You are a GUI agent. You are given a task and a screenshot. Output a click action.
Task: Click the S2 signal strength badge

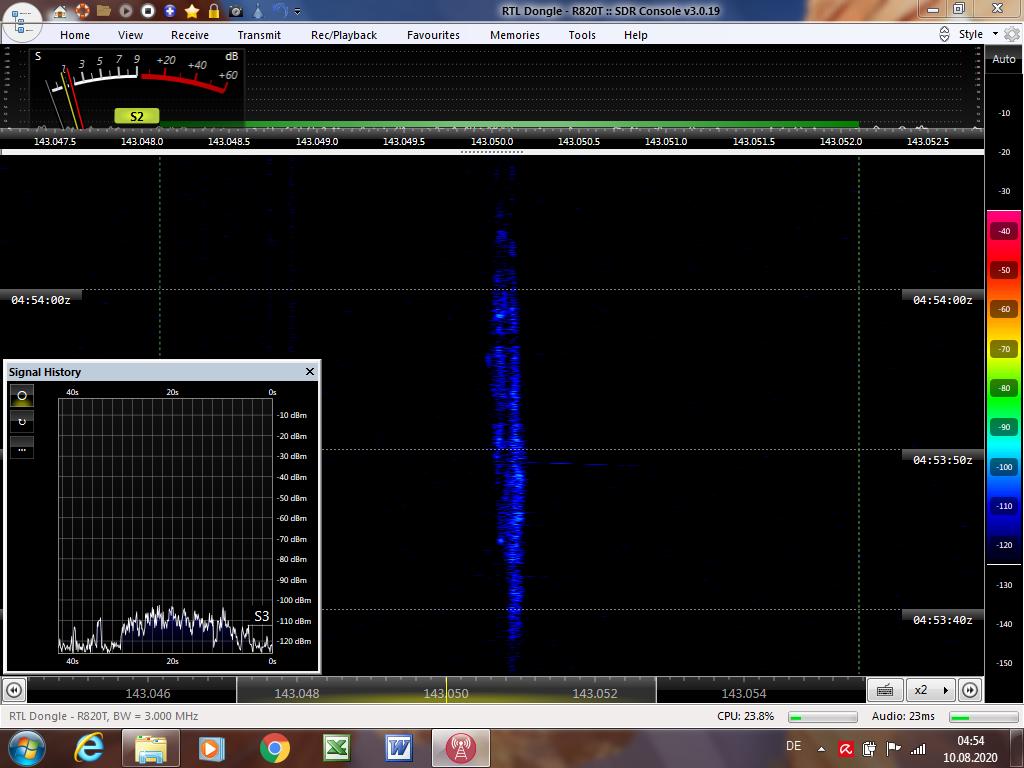(136, 116)
